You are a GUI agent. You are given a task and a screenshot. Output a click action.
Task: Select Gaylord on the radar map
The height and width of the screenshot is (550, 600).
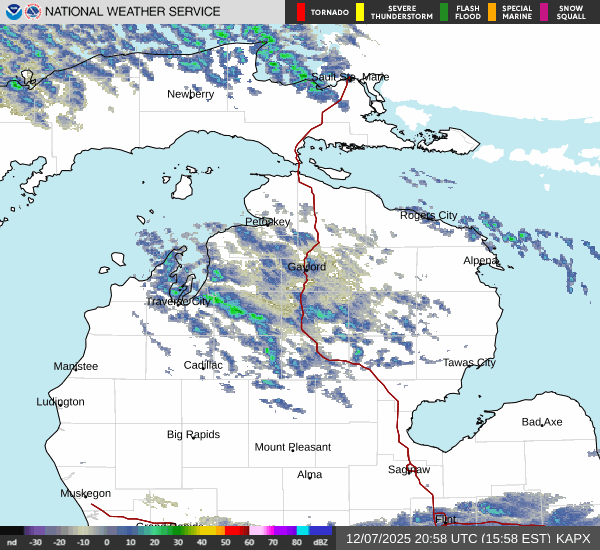click(x=307, y=267)
